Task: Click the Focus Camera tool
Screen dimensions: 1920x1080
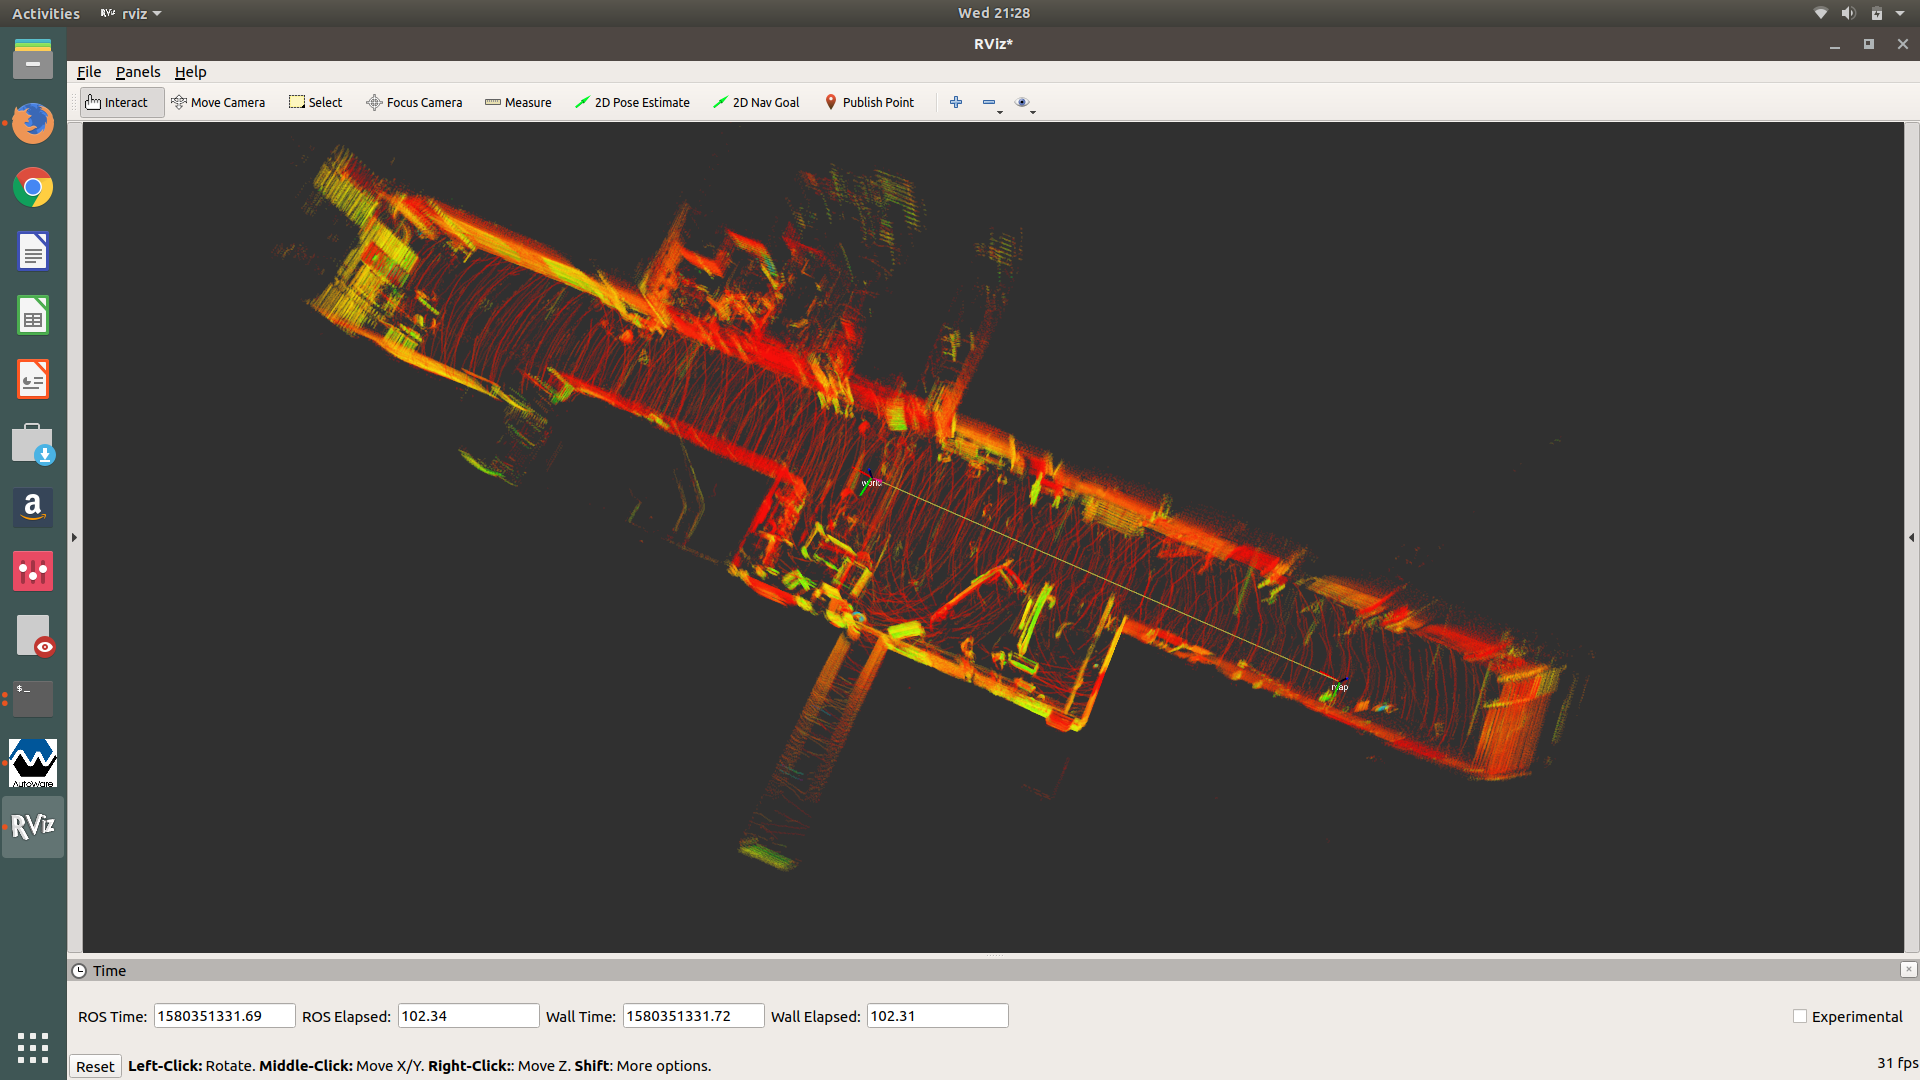Action: (414, 102)
